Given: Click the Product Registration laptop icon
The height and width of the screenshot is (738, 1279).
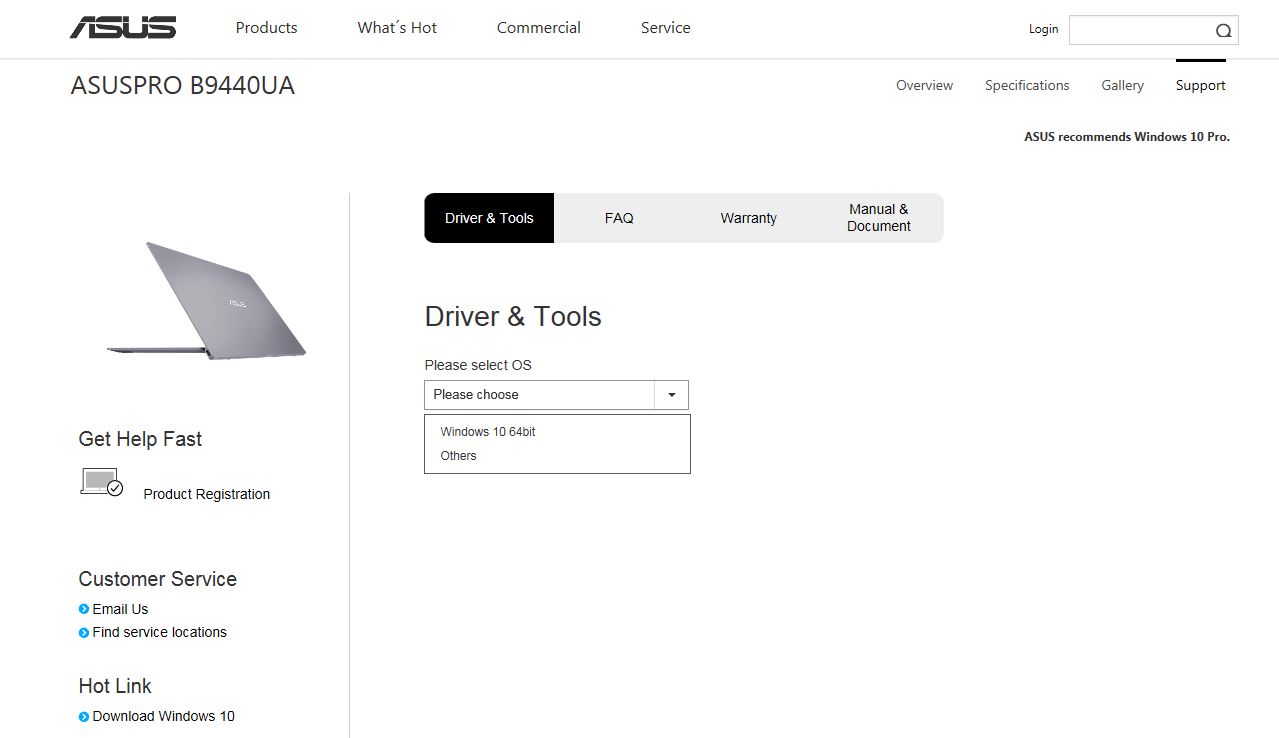Looking at the screenshot, I should [101, 483].
